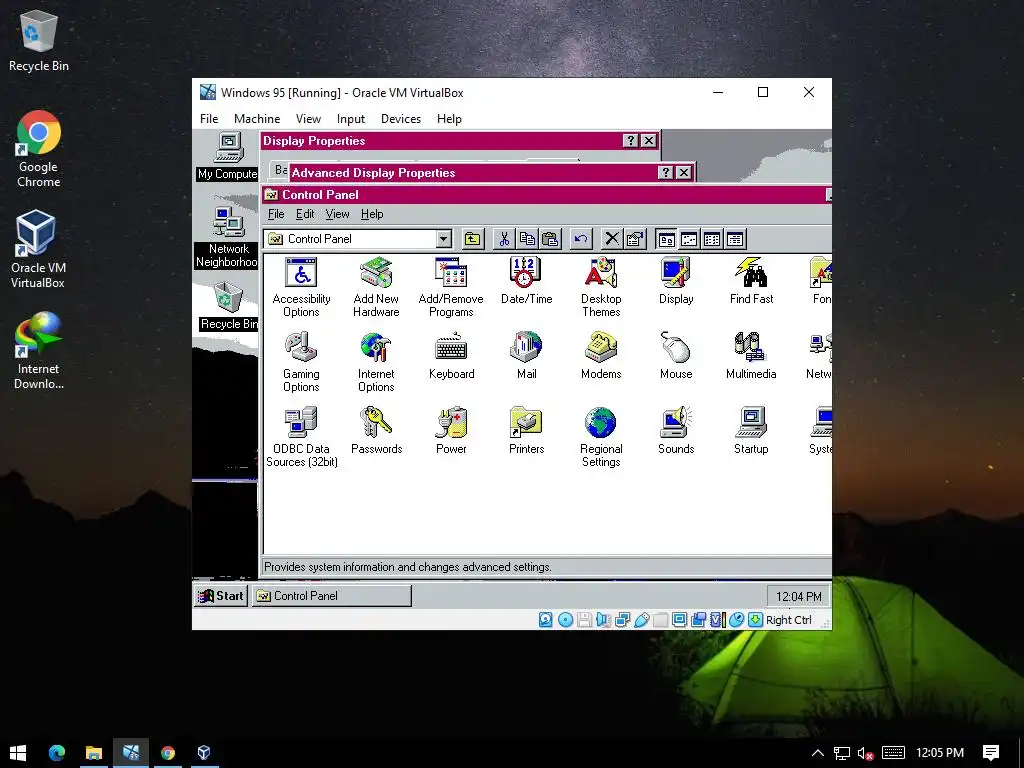Open VirtualBox Help menu

[x=449, y=119]
